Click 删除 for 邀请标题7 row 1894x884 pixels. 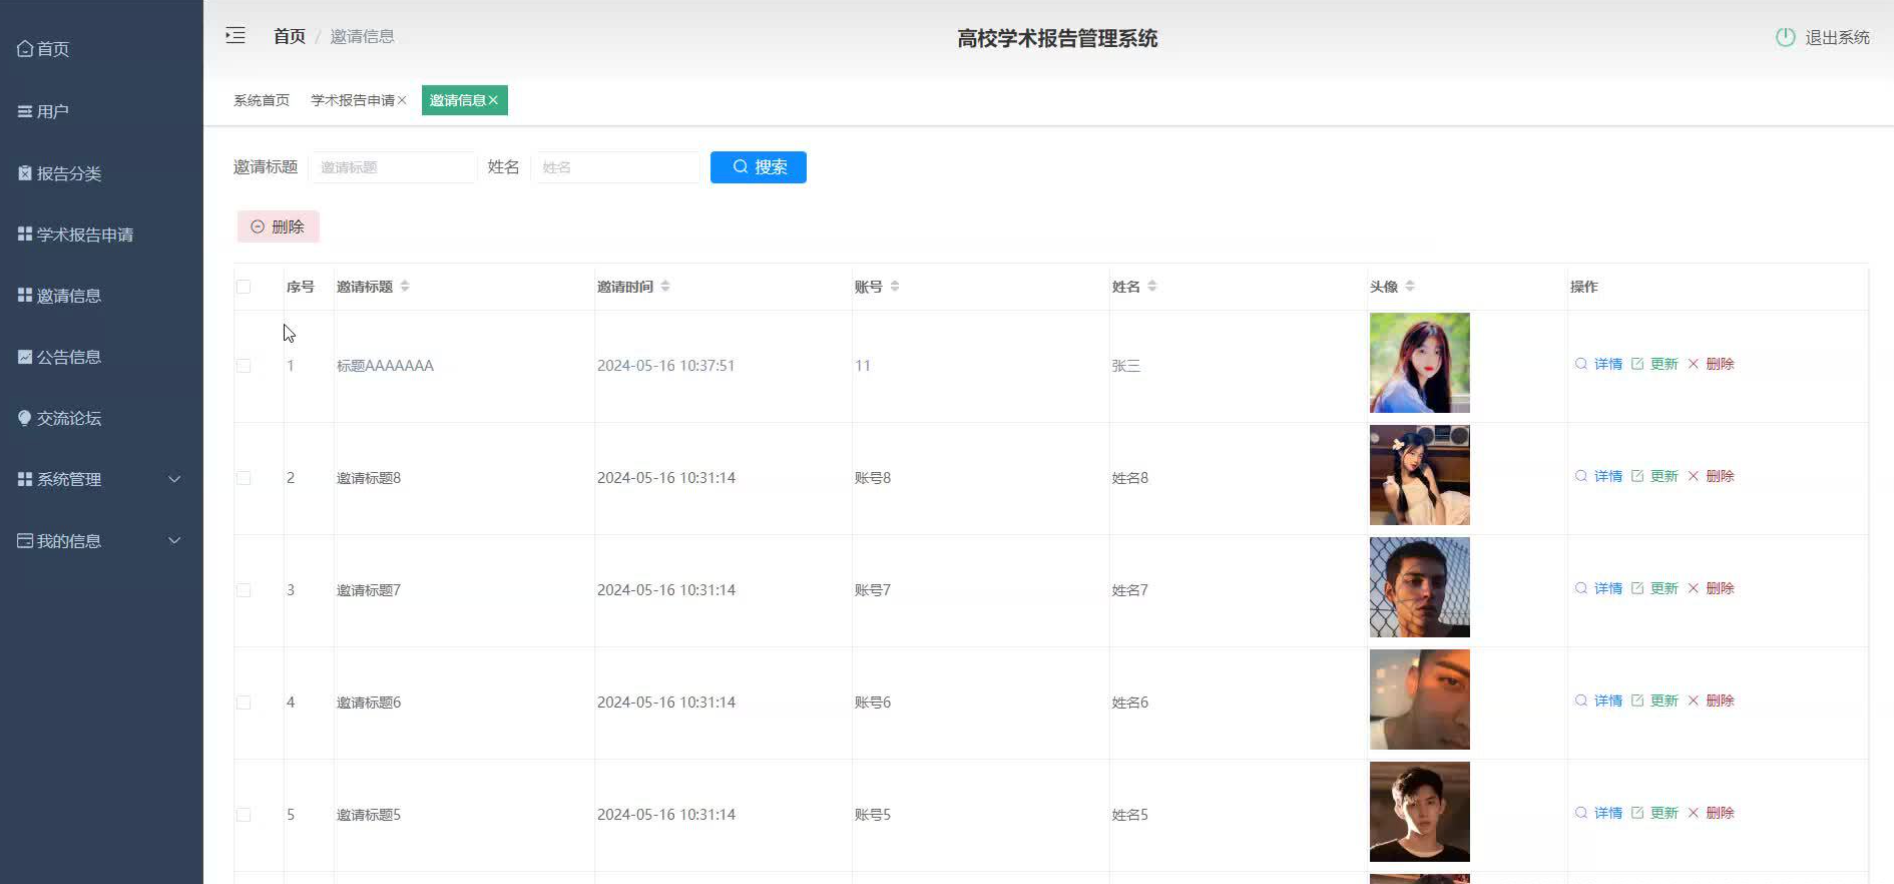[x=1711, y=588]
